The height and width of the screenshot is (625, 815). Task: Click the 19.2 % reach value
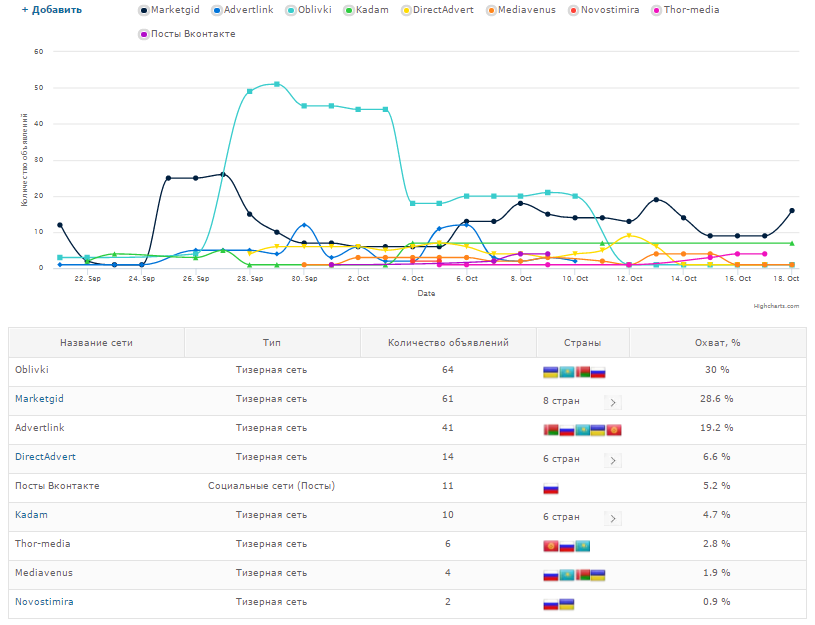(x=717, y=427)
